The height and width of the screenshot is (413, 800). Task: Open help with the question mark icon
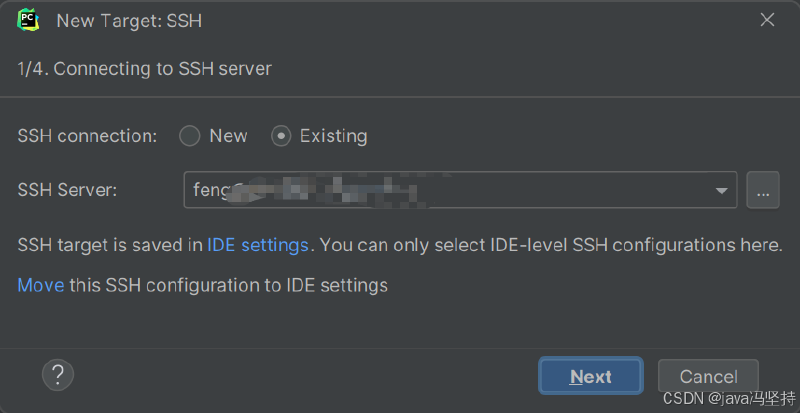pos(58,375)
